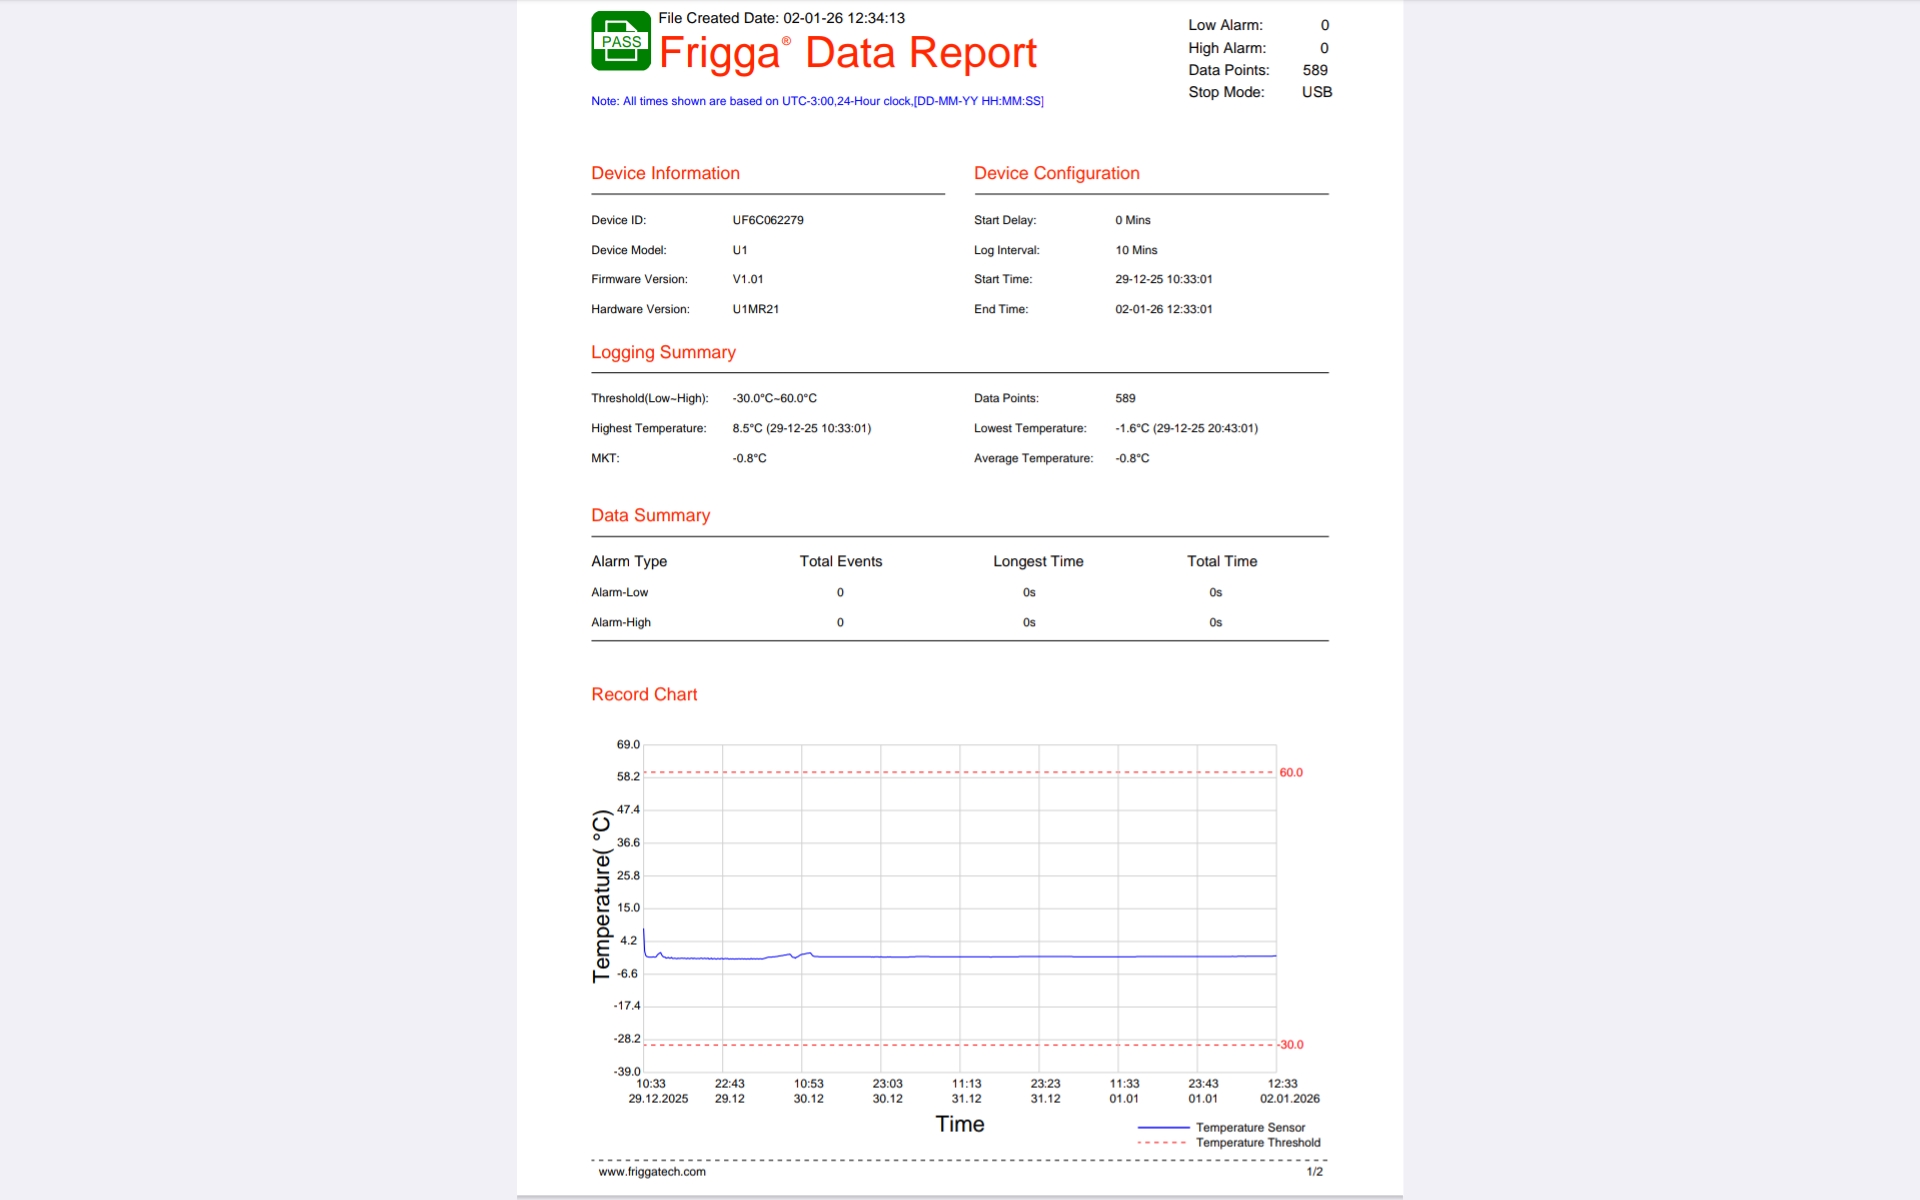Viewport: 1920px width, 1200px height.
Task: Click the Device ID value UF6C062279
Action: click(x=767, y=220)
